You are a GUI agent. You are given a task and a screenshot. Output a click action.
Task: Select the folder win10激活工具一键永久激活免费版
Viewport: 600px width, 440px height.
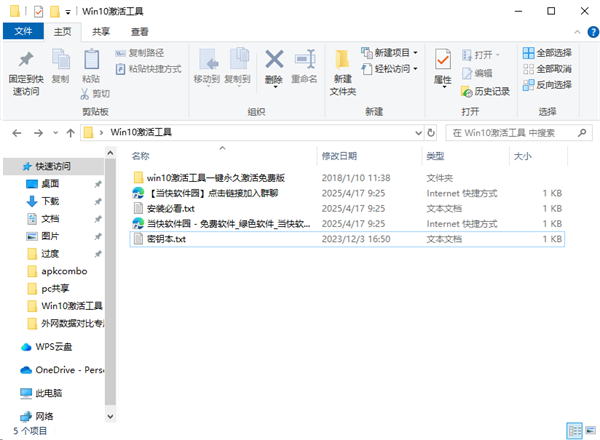(x=347, y=178)
